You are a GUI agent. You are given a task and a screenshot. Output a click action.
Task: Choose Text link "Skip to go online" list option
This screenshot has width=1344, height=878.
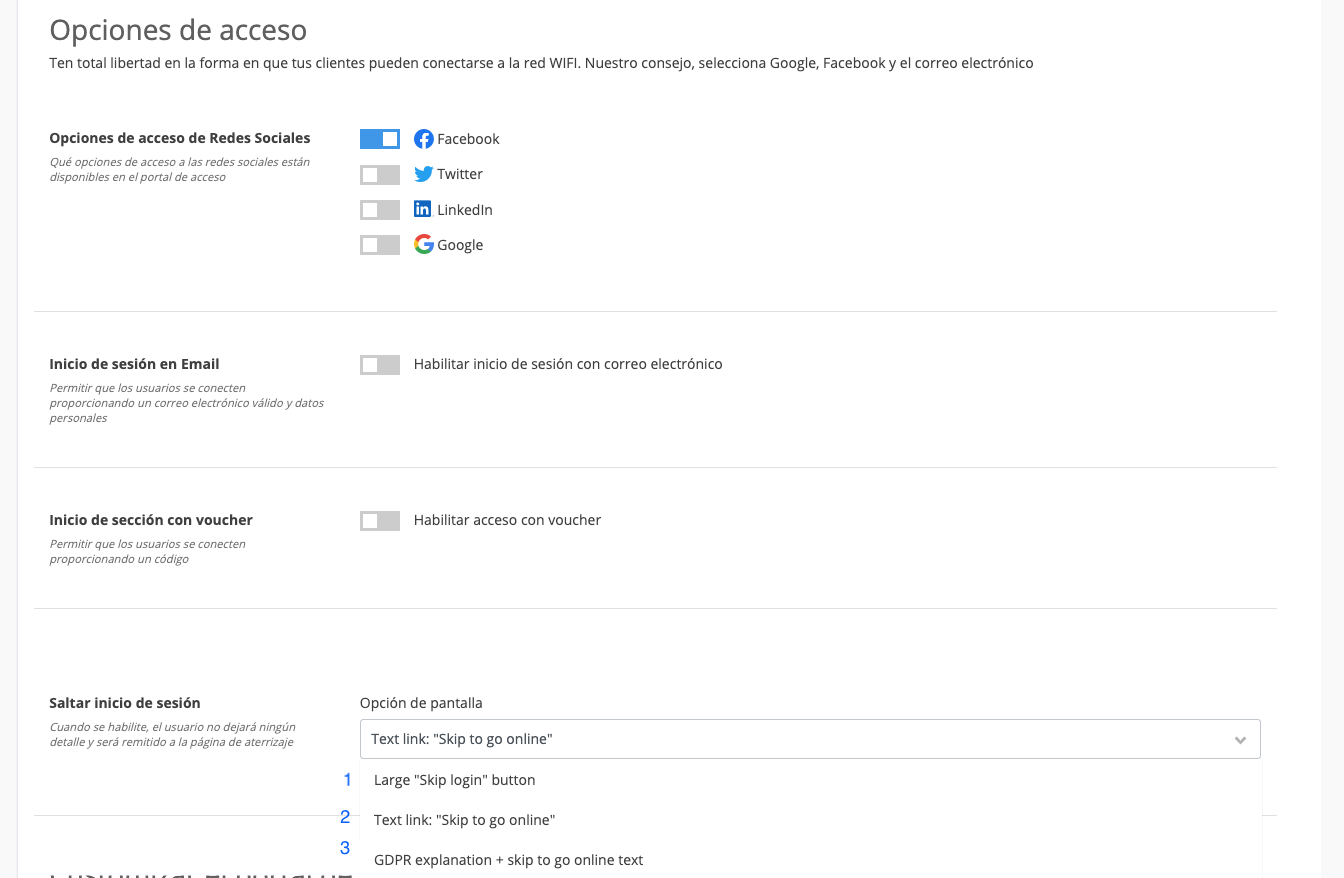(x=810, y=820)
